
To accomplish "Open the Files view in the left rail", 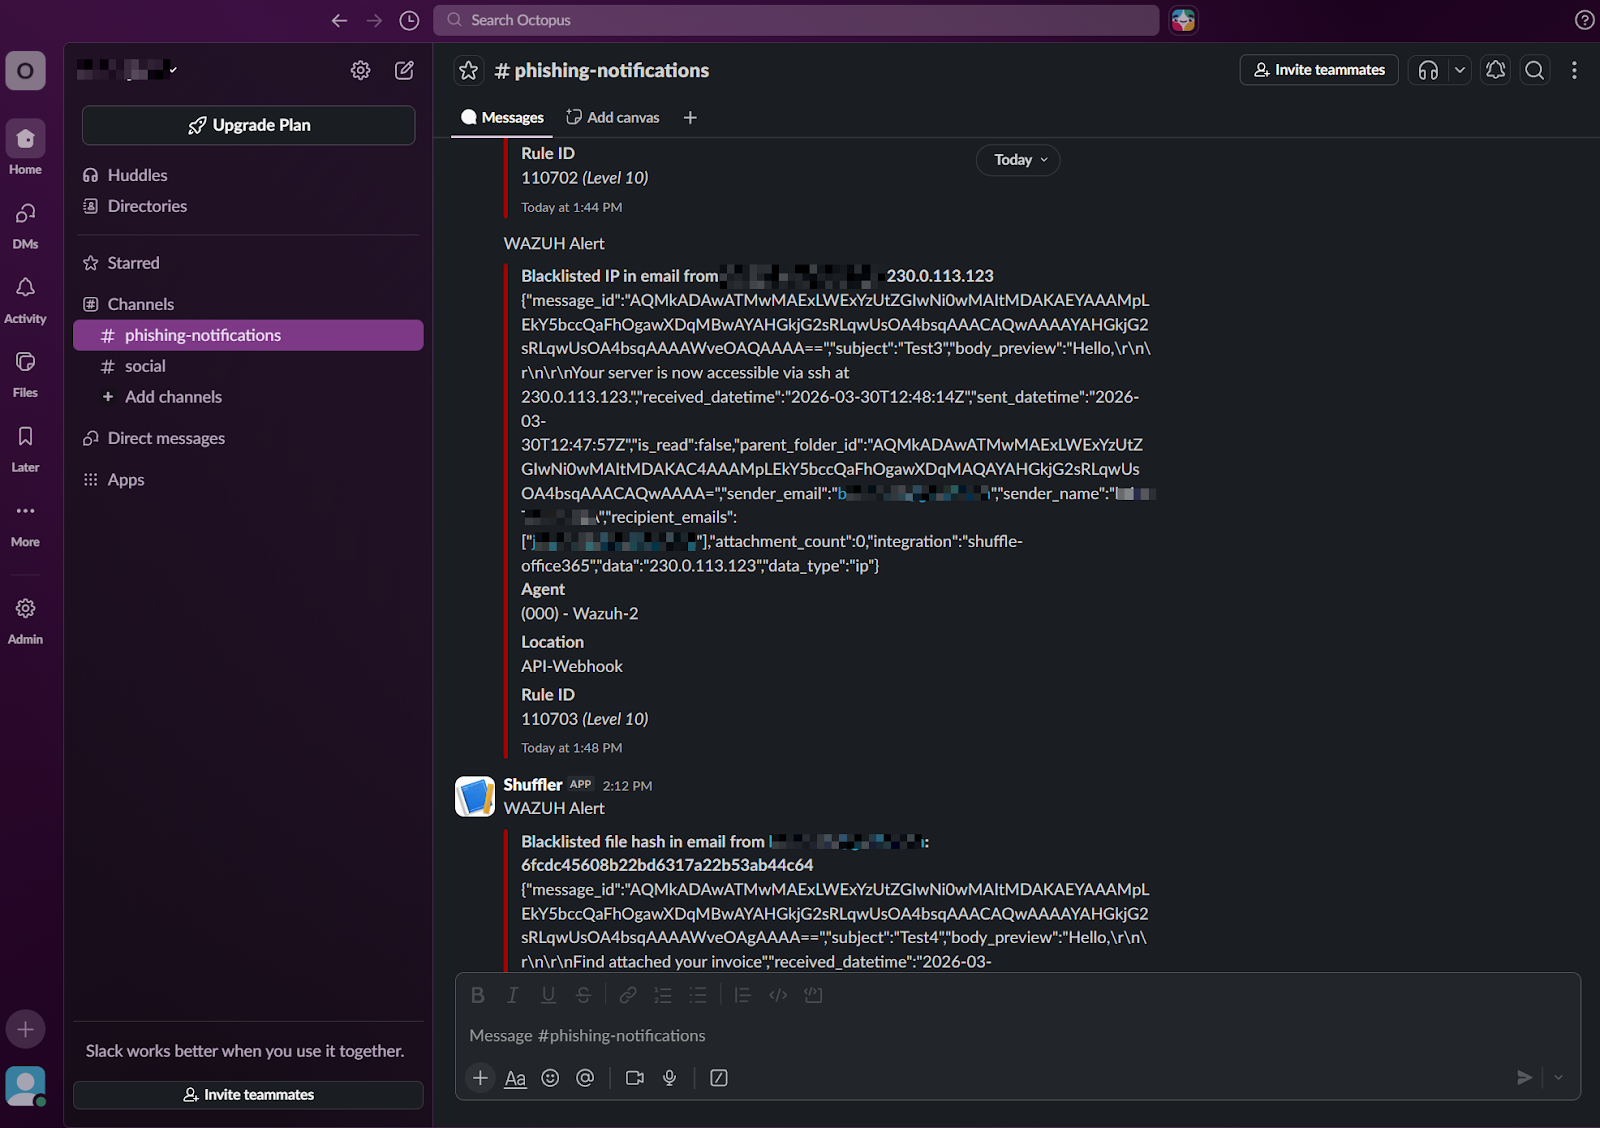I will pyautogui.click(x=25, y=368).
